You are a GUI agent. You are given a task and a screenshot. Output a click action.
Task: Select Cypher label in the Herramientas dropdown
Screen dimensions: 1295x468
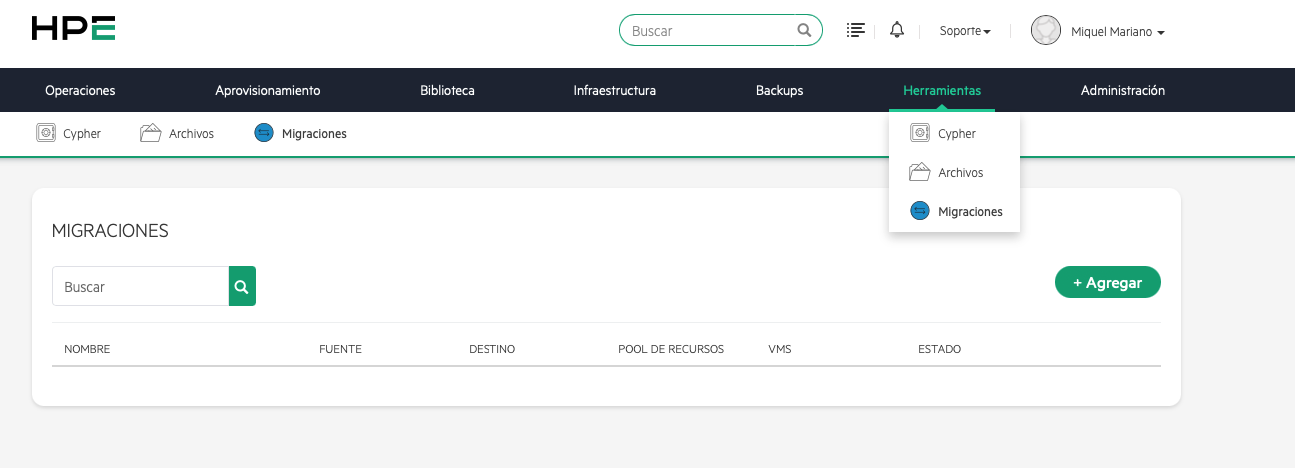(x=957, y=133)
